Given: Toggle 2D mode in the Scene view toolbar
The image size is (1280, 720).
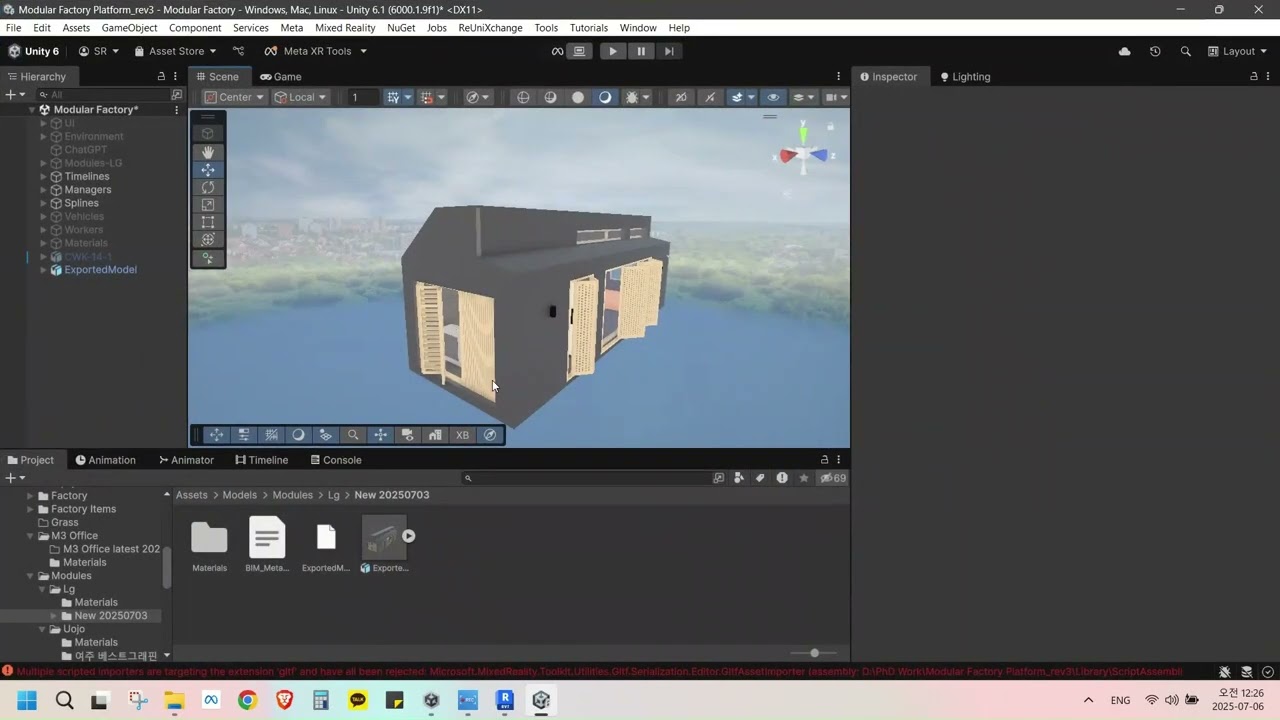Looking at the screenshot, I should (681, 97).
